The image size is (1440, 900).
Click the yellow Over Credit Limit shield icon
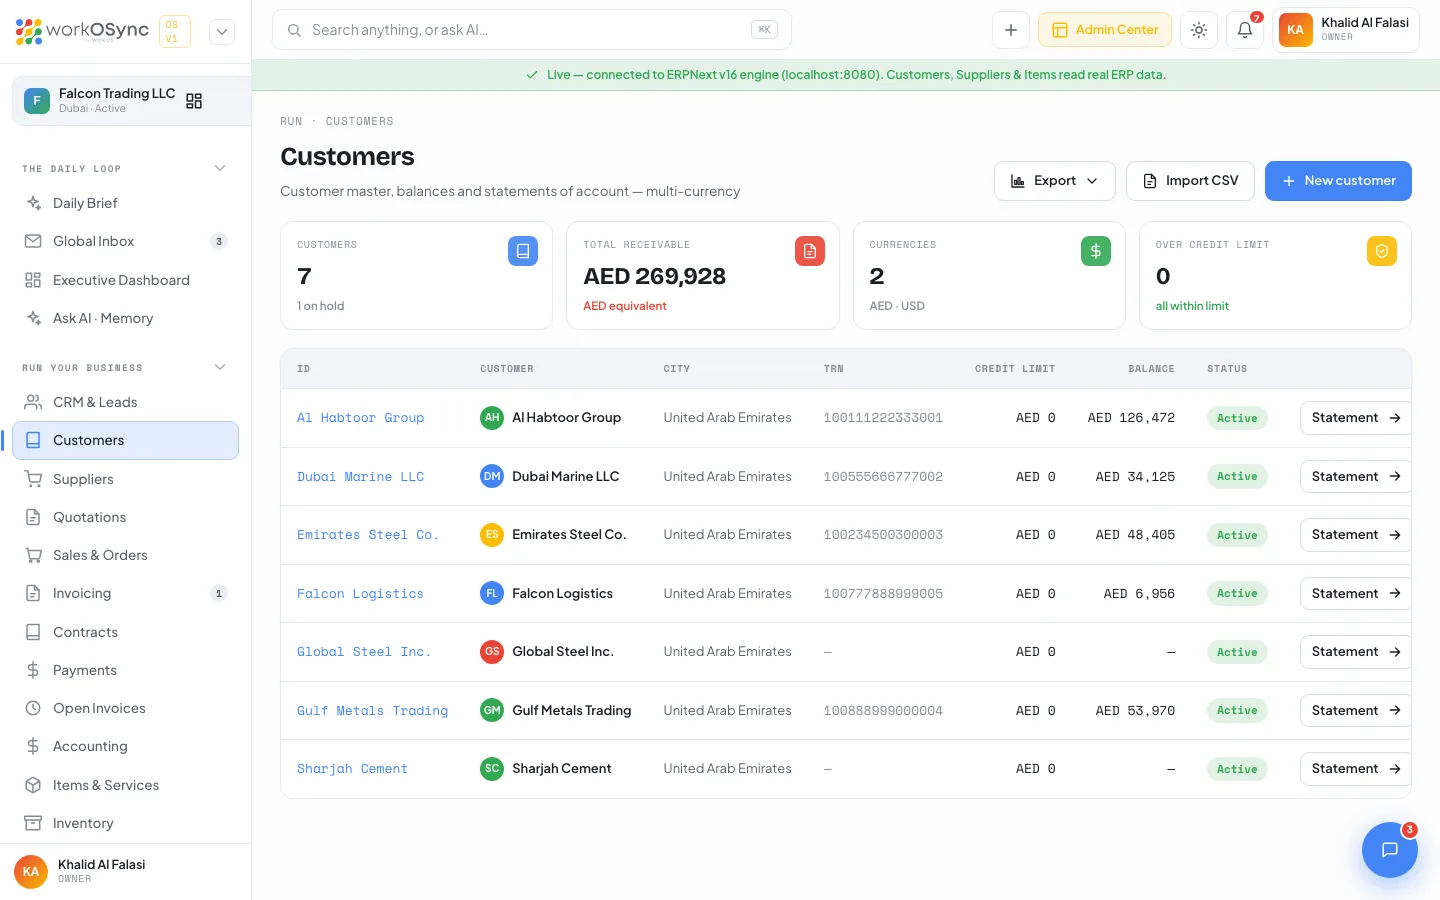pos(1382,251)
